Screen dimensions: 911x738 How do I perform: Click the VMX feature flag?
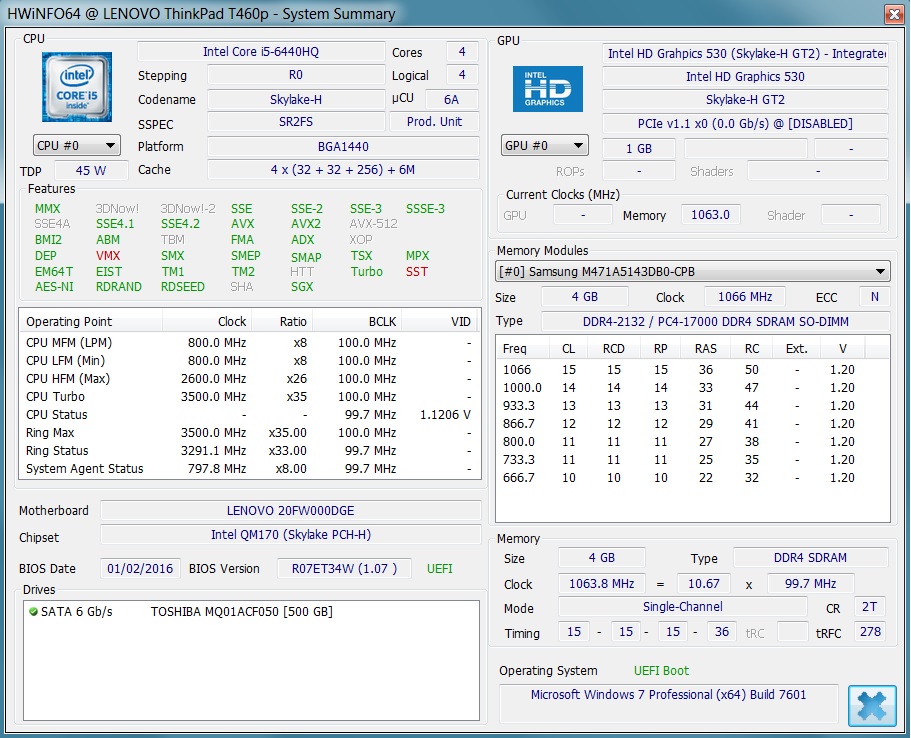click(108, 256)
